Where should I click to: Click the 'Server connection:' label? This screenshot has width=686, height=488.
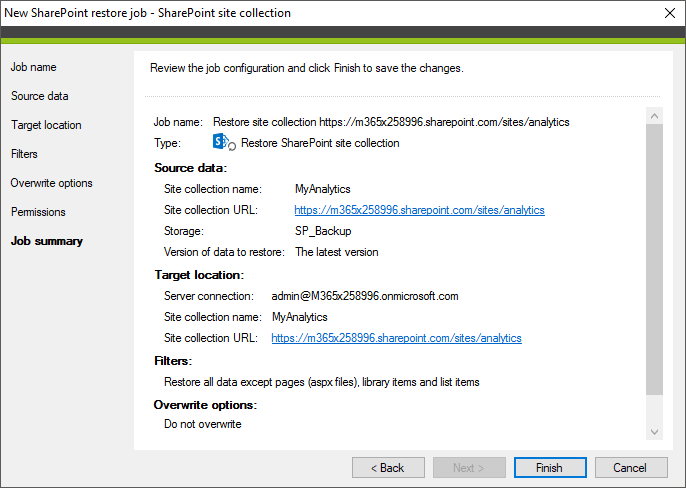pos(209,296)
